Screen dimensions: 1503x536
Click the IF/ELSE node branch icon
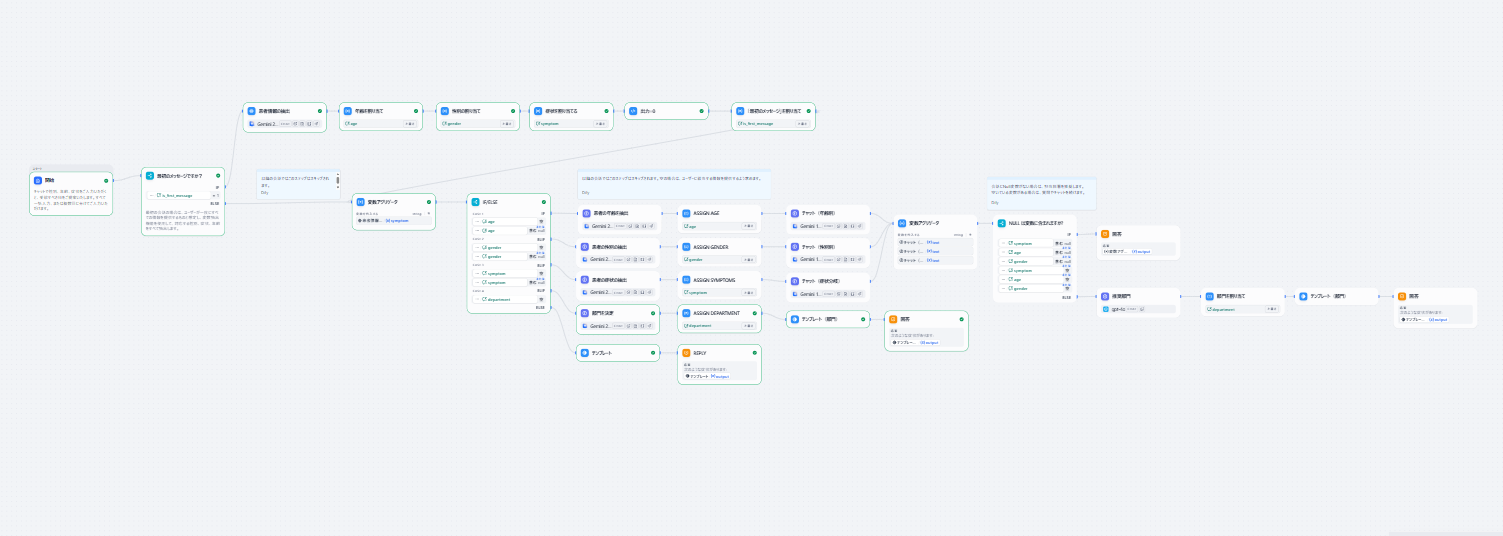[x=475, y=201]
